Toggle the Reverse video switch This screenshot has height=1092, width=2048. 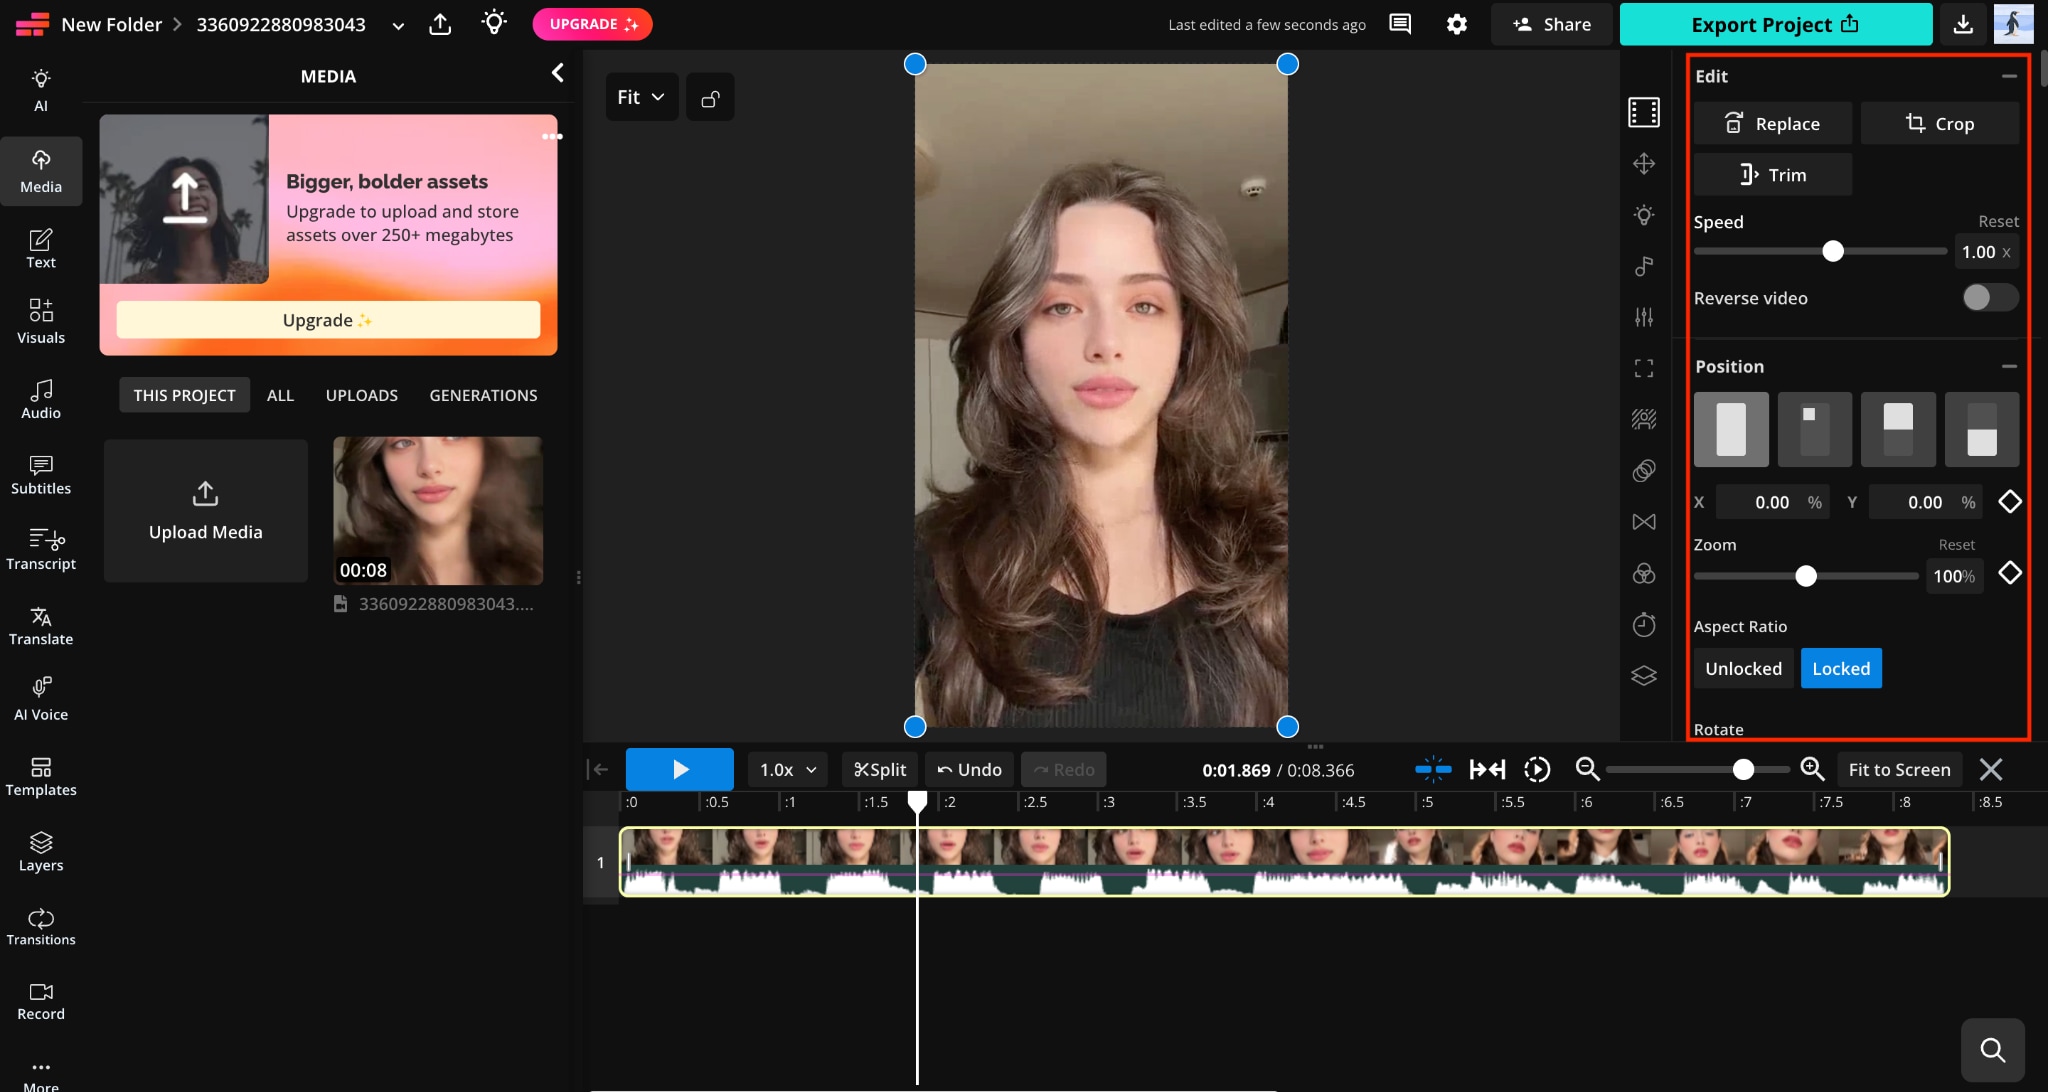[x=1990, y=297]
